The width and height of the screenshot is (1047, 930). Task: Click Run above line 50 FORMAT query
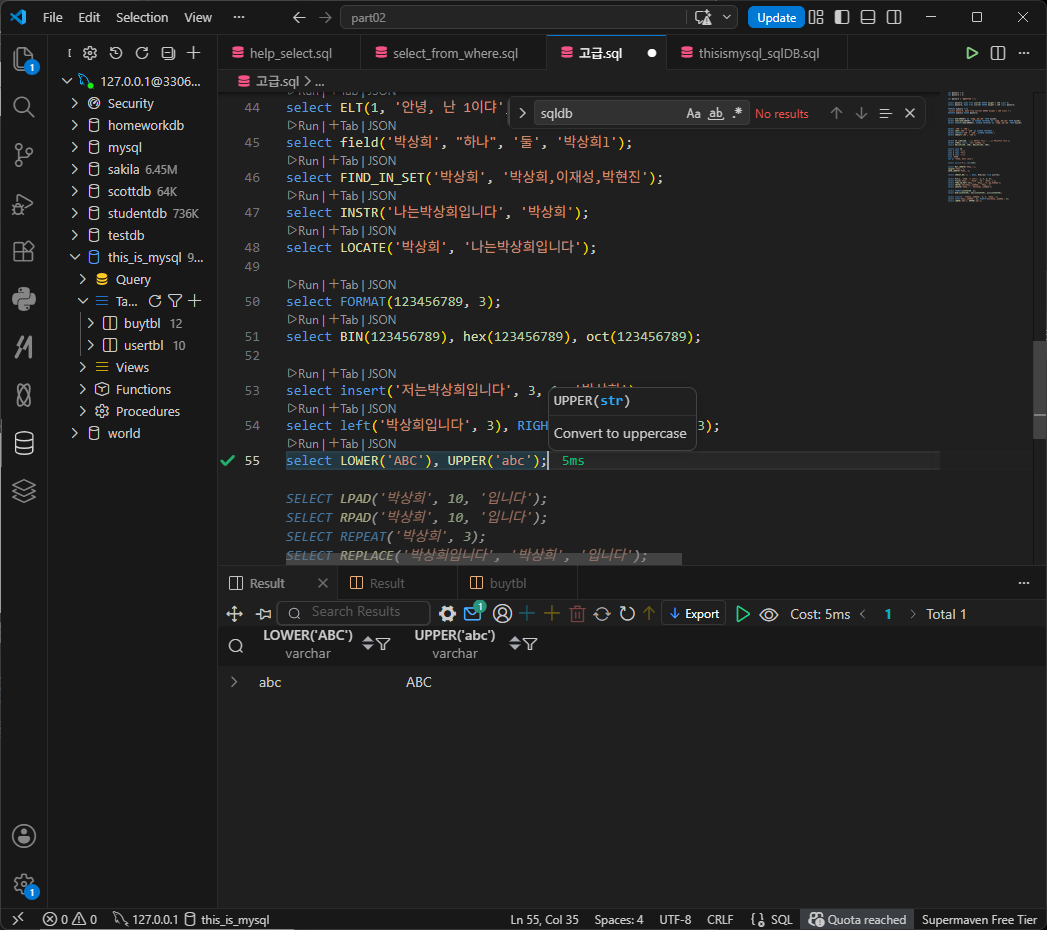point(304,284)
